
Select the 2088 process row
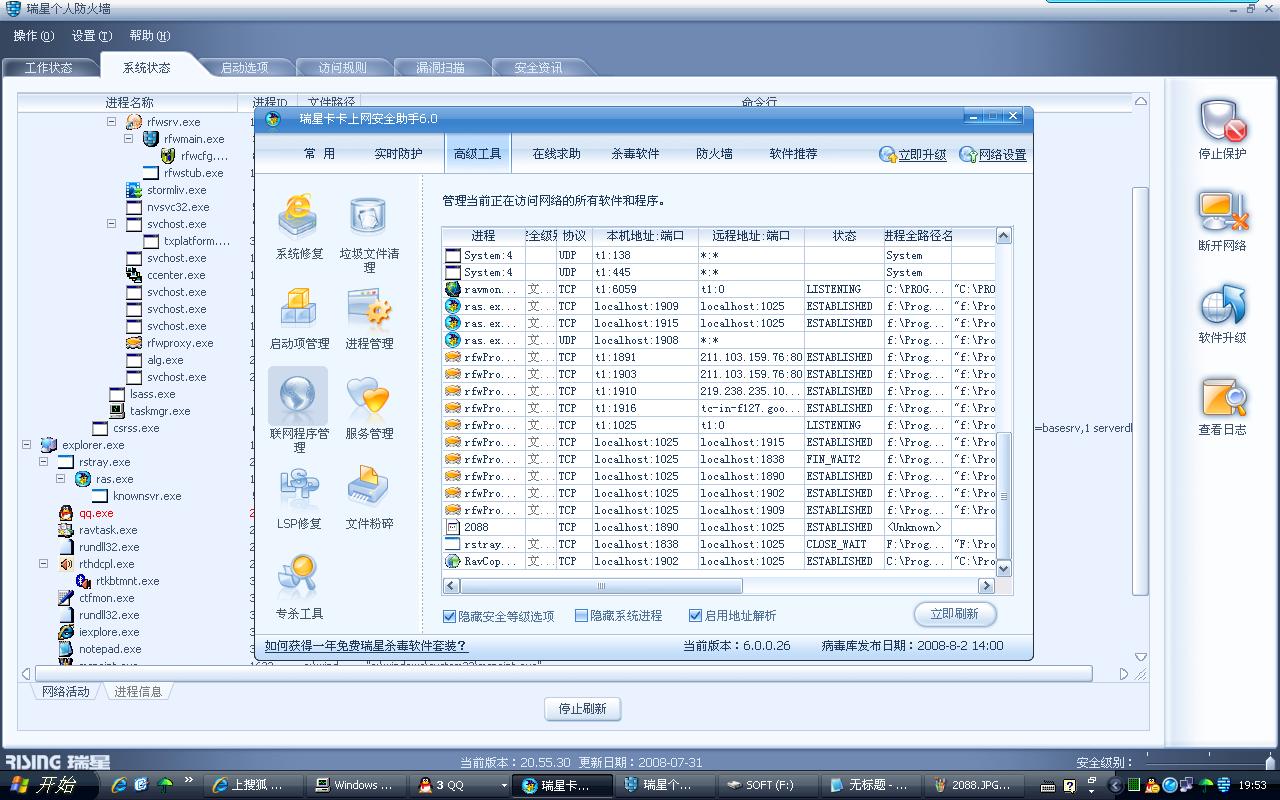[720, 527]
